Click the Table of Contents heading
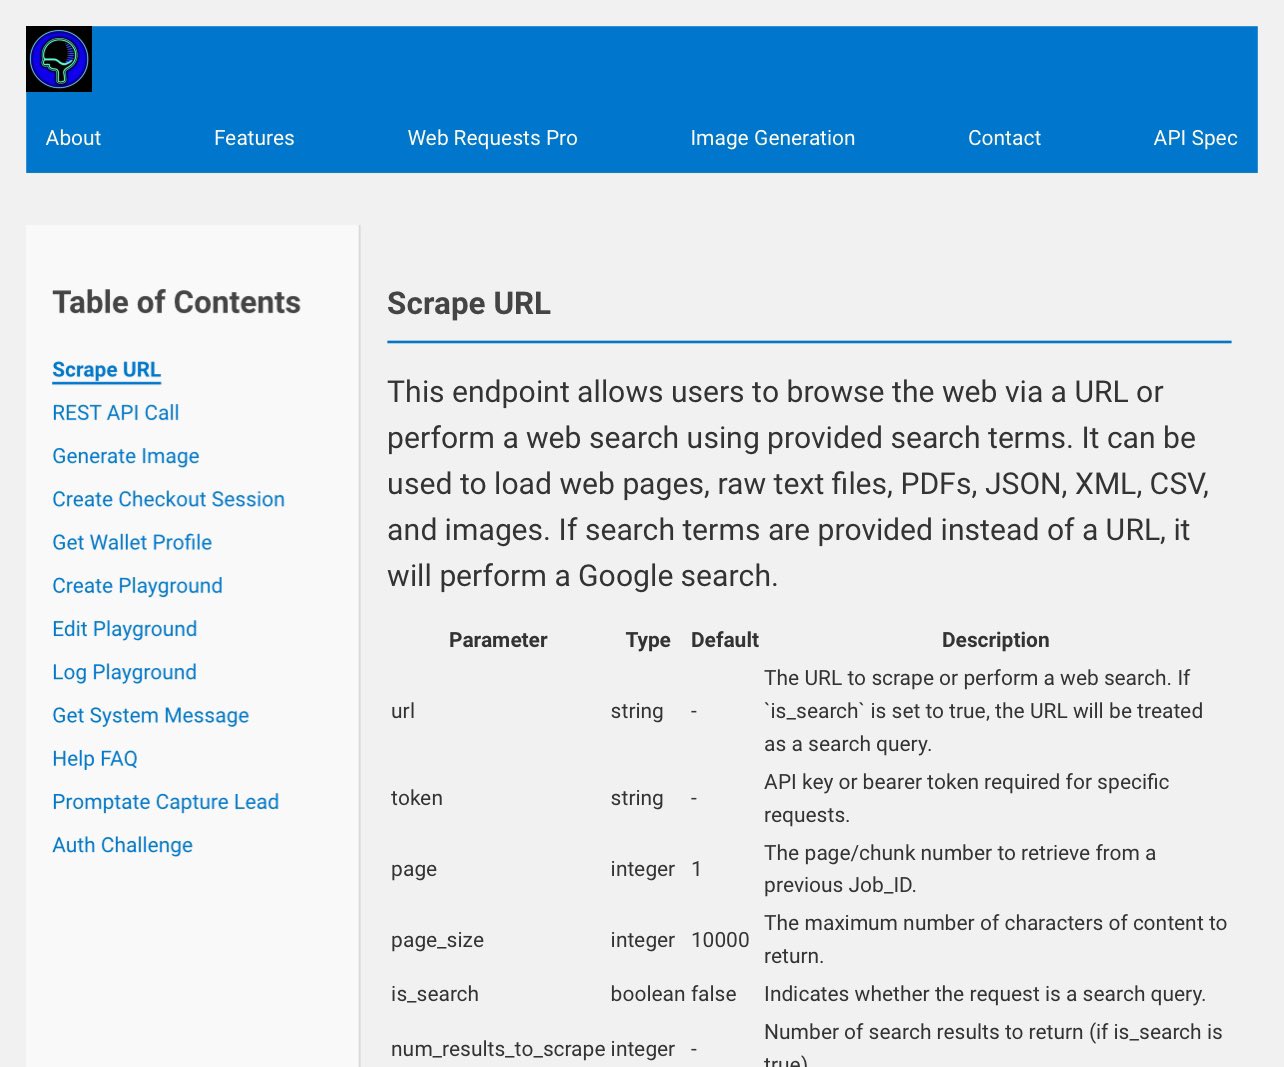The image size is (1284, 1067). (x=177, y=302)
